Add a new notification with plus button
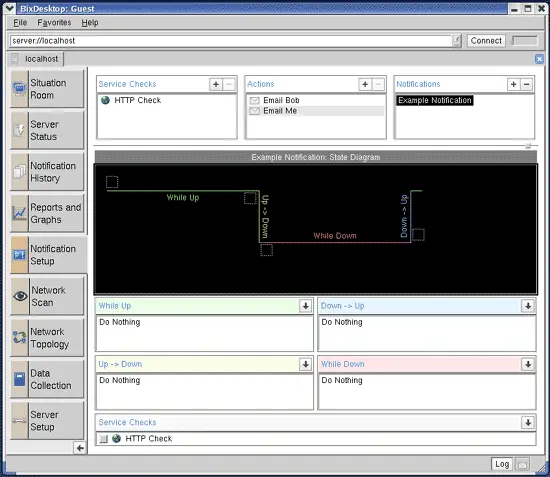 (x=514, y=84)
